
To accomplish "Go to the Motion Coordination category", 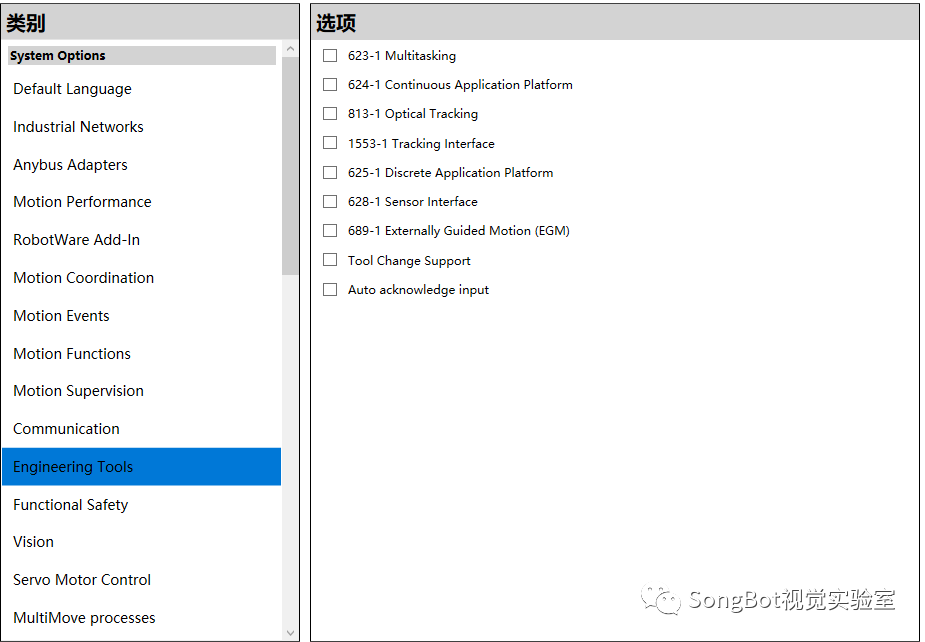I will click(x=142, y=277).
